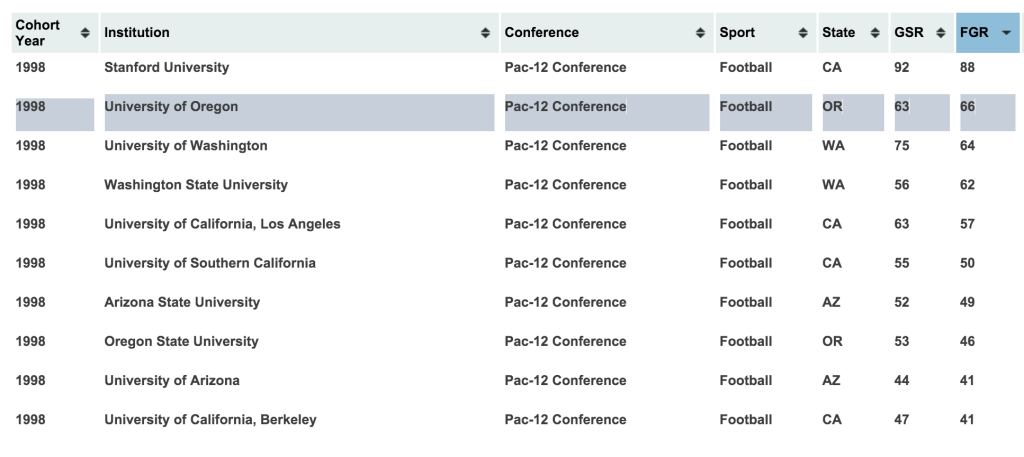Click University of Southern California entry

pyautogui.click(x=210, y=263)
